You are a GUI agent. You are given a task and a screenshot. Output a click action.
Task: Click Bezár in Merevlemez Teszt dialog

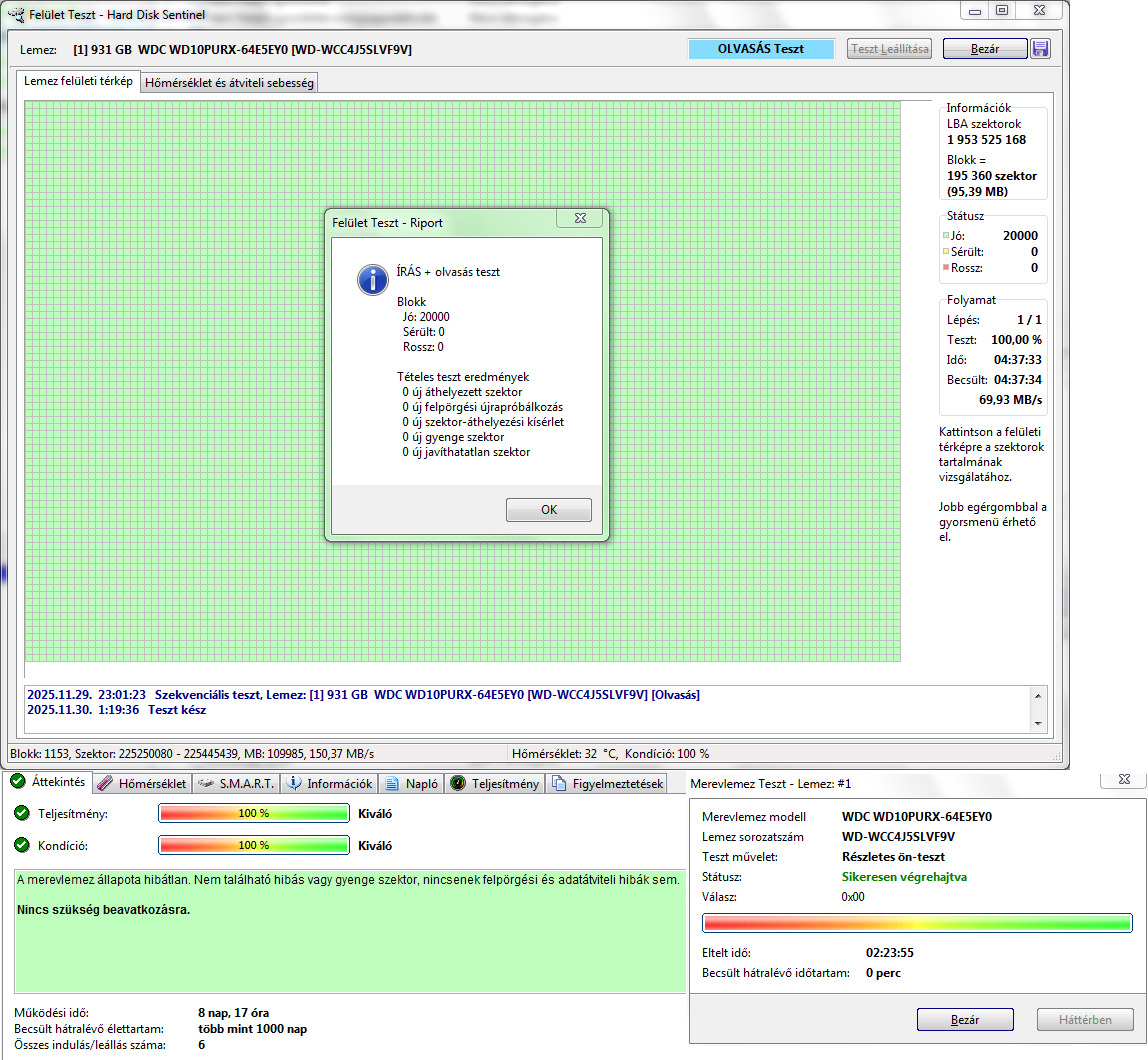click(965, 1020)
